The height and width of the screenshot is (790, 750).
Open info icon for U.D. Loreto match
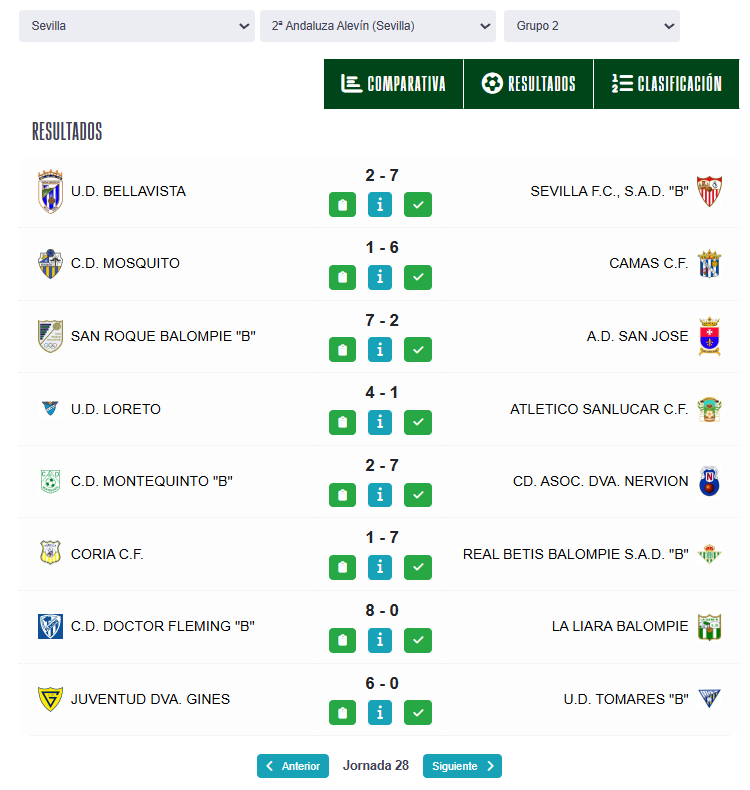point(380,422)
